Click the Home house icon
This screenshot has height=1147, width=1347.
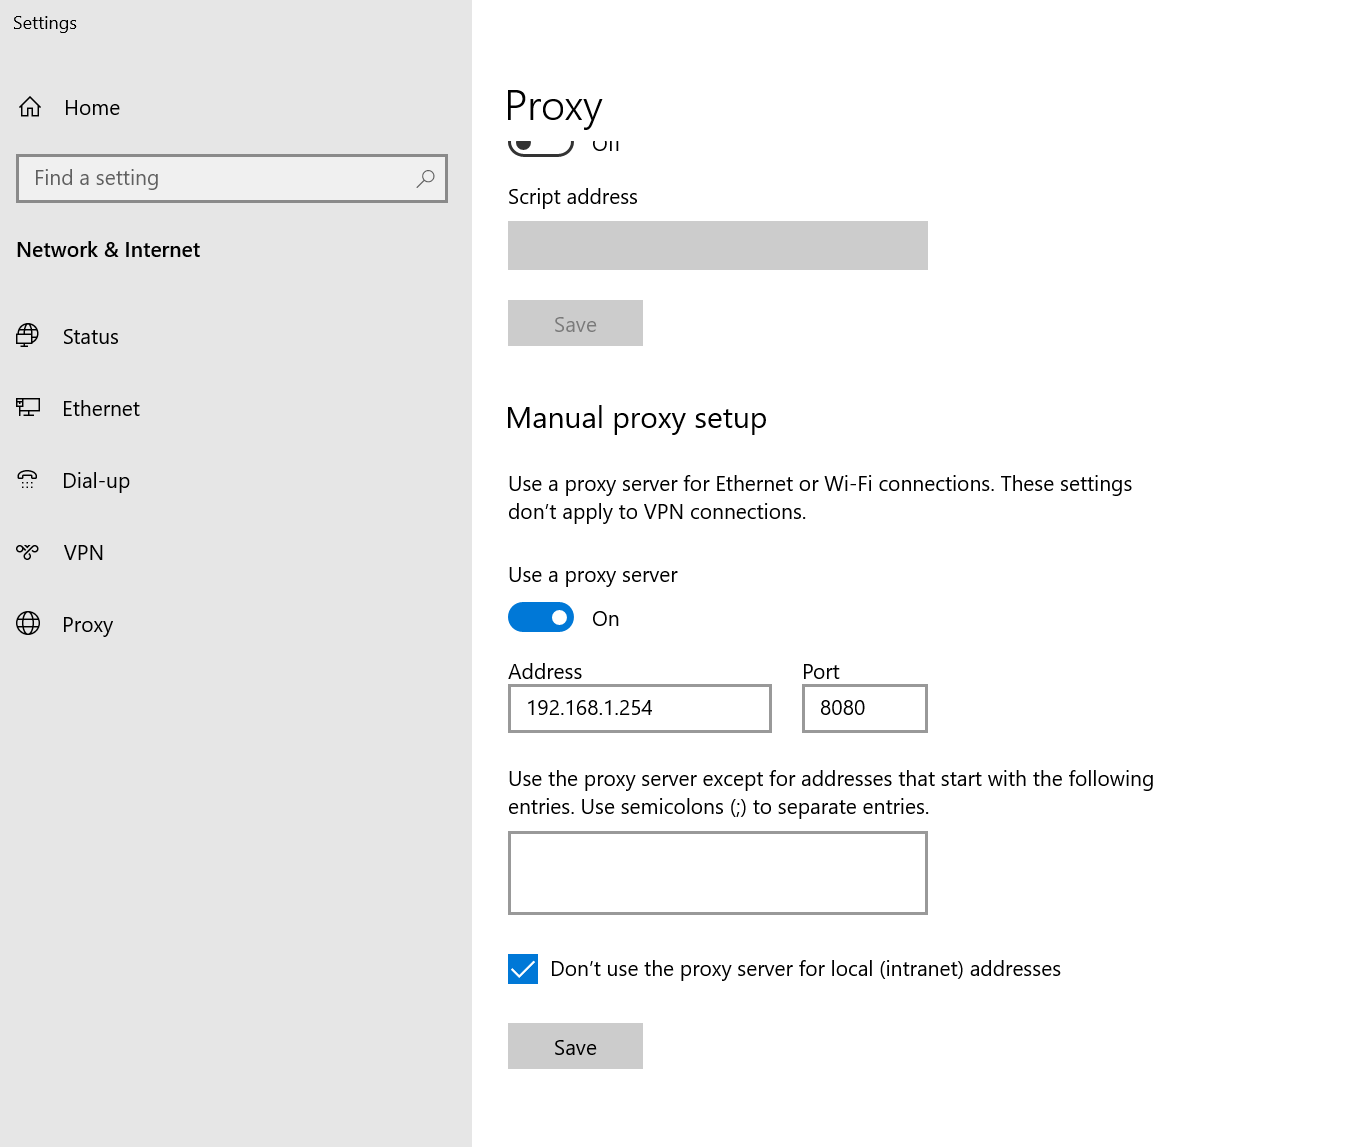[30, 107]
